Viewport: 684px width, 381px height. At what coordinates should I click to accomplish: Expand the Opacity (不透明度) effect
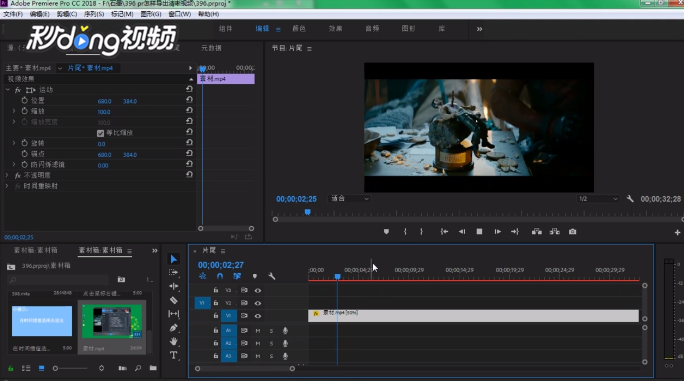click(x=7, y=175)
